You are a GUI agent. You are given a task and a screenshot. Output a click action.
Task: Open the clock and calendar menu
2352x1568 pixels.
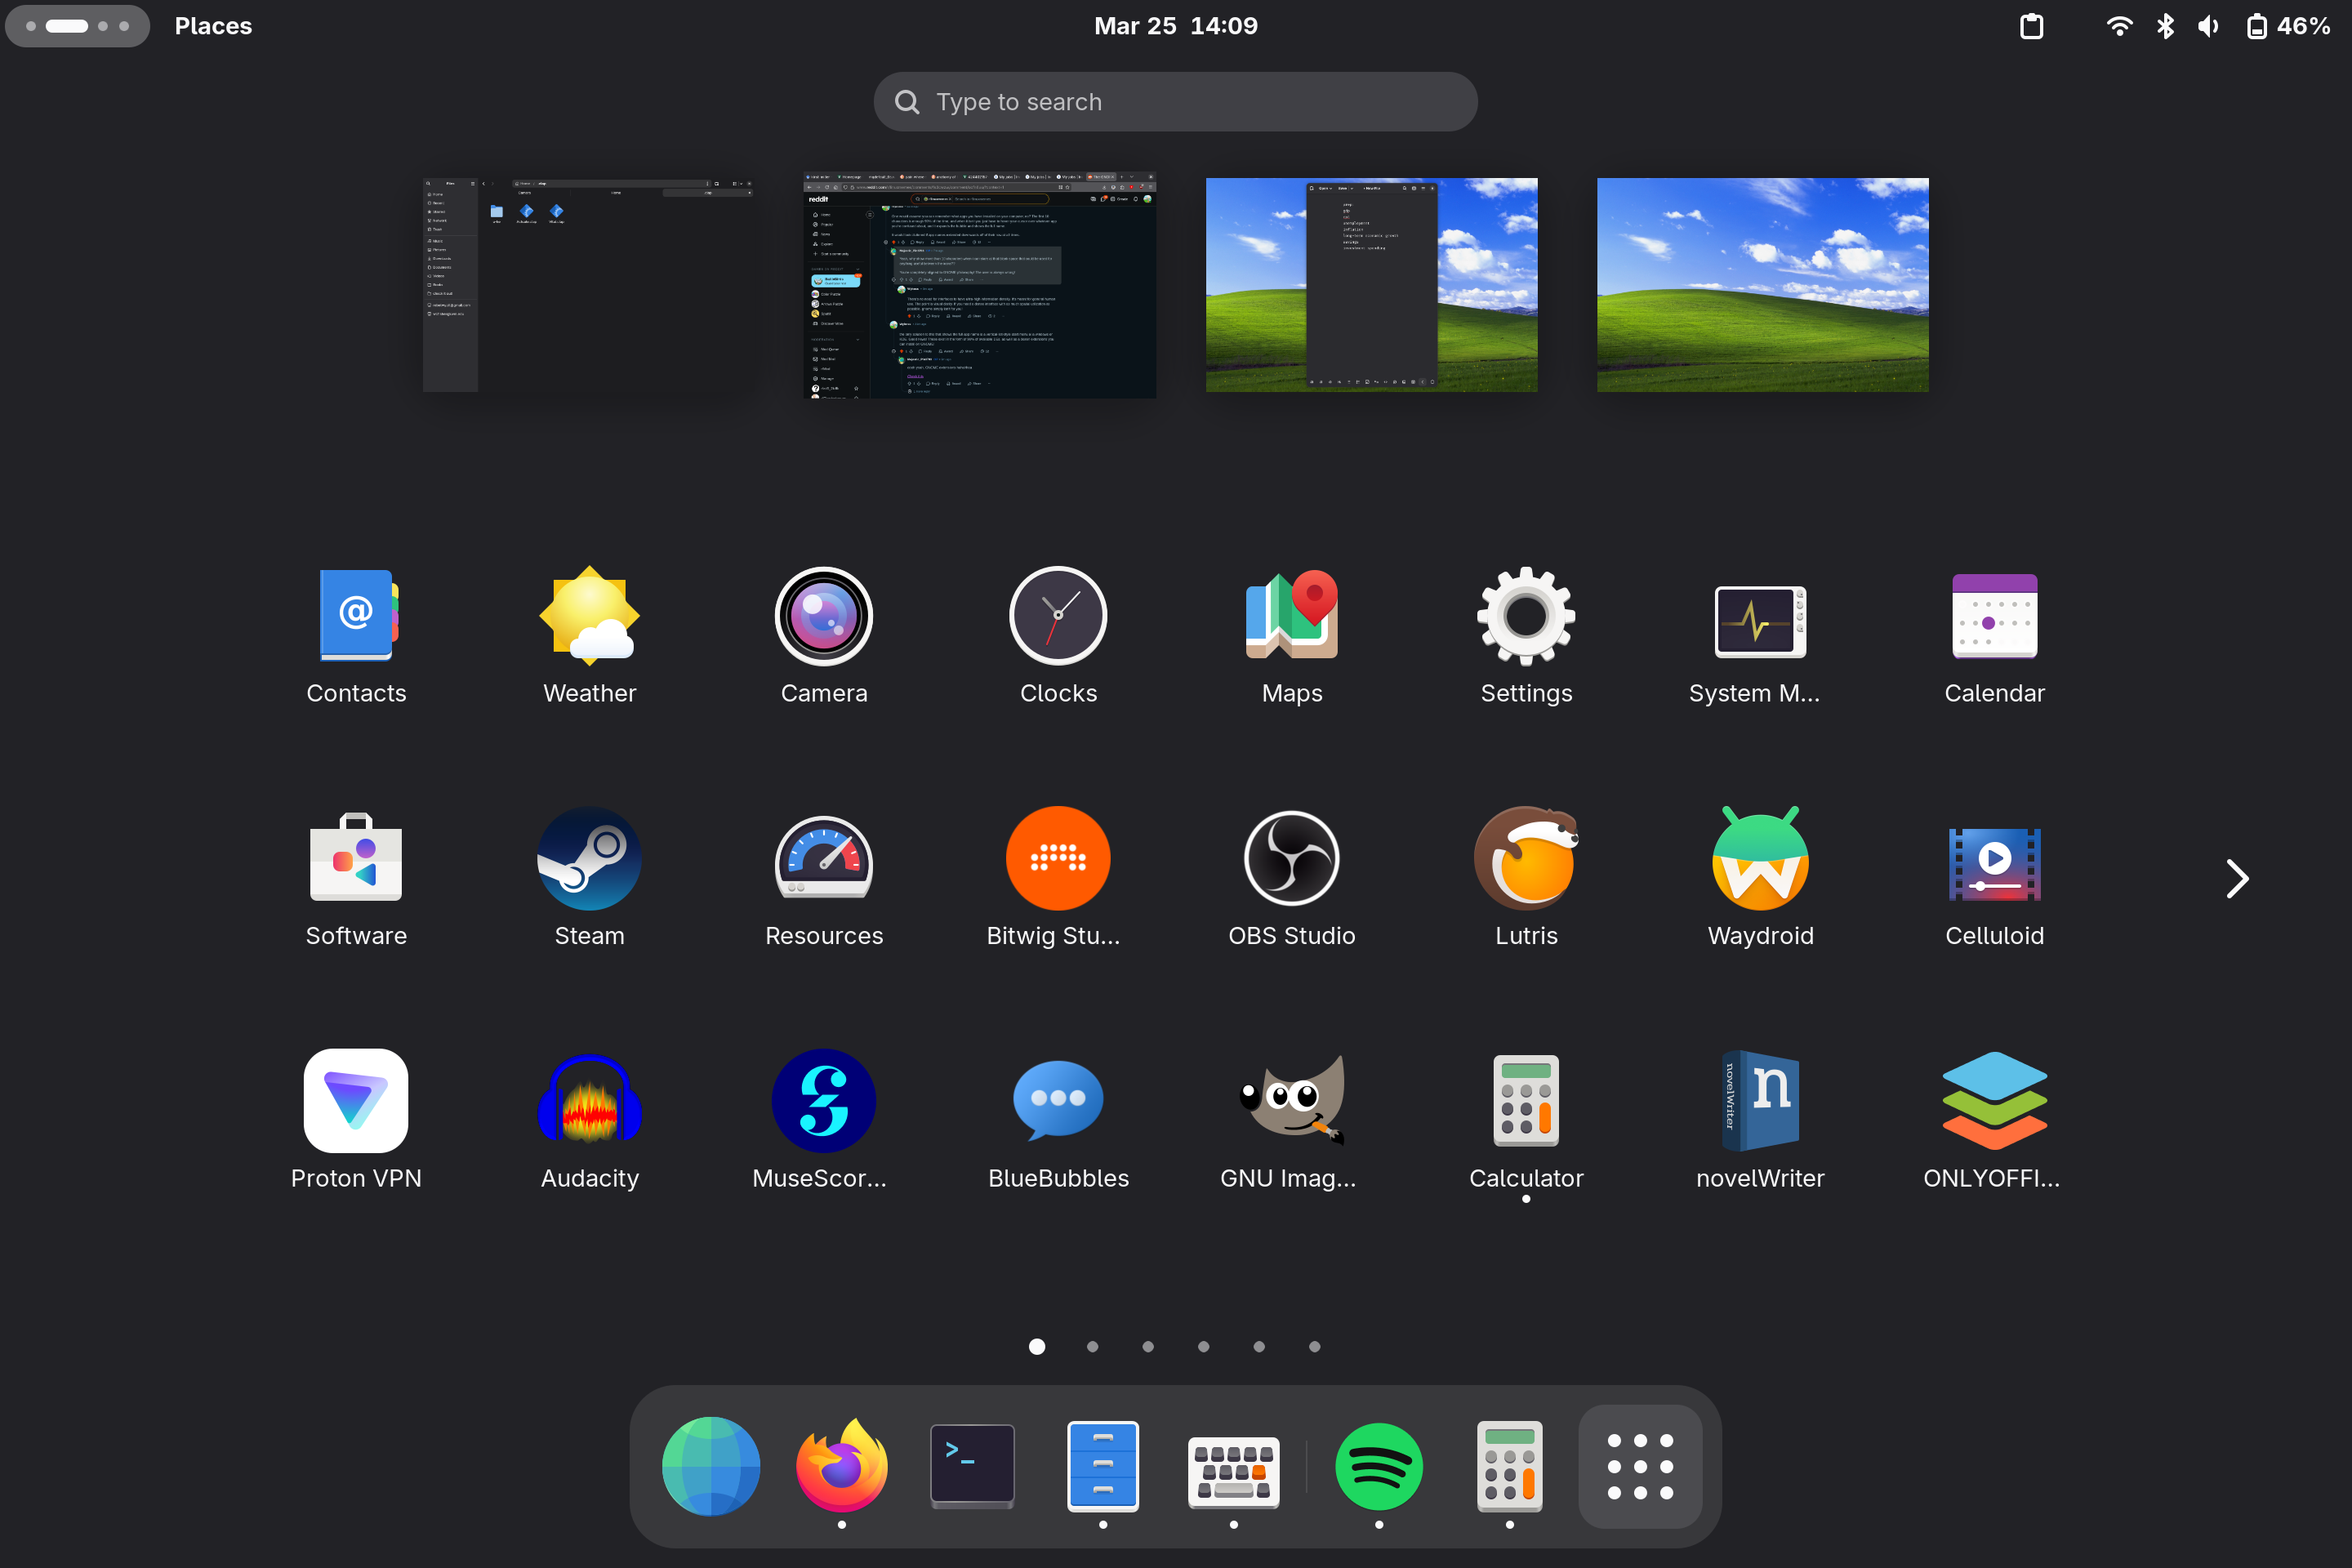click(x=1175, y=26)
